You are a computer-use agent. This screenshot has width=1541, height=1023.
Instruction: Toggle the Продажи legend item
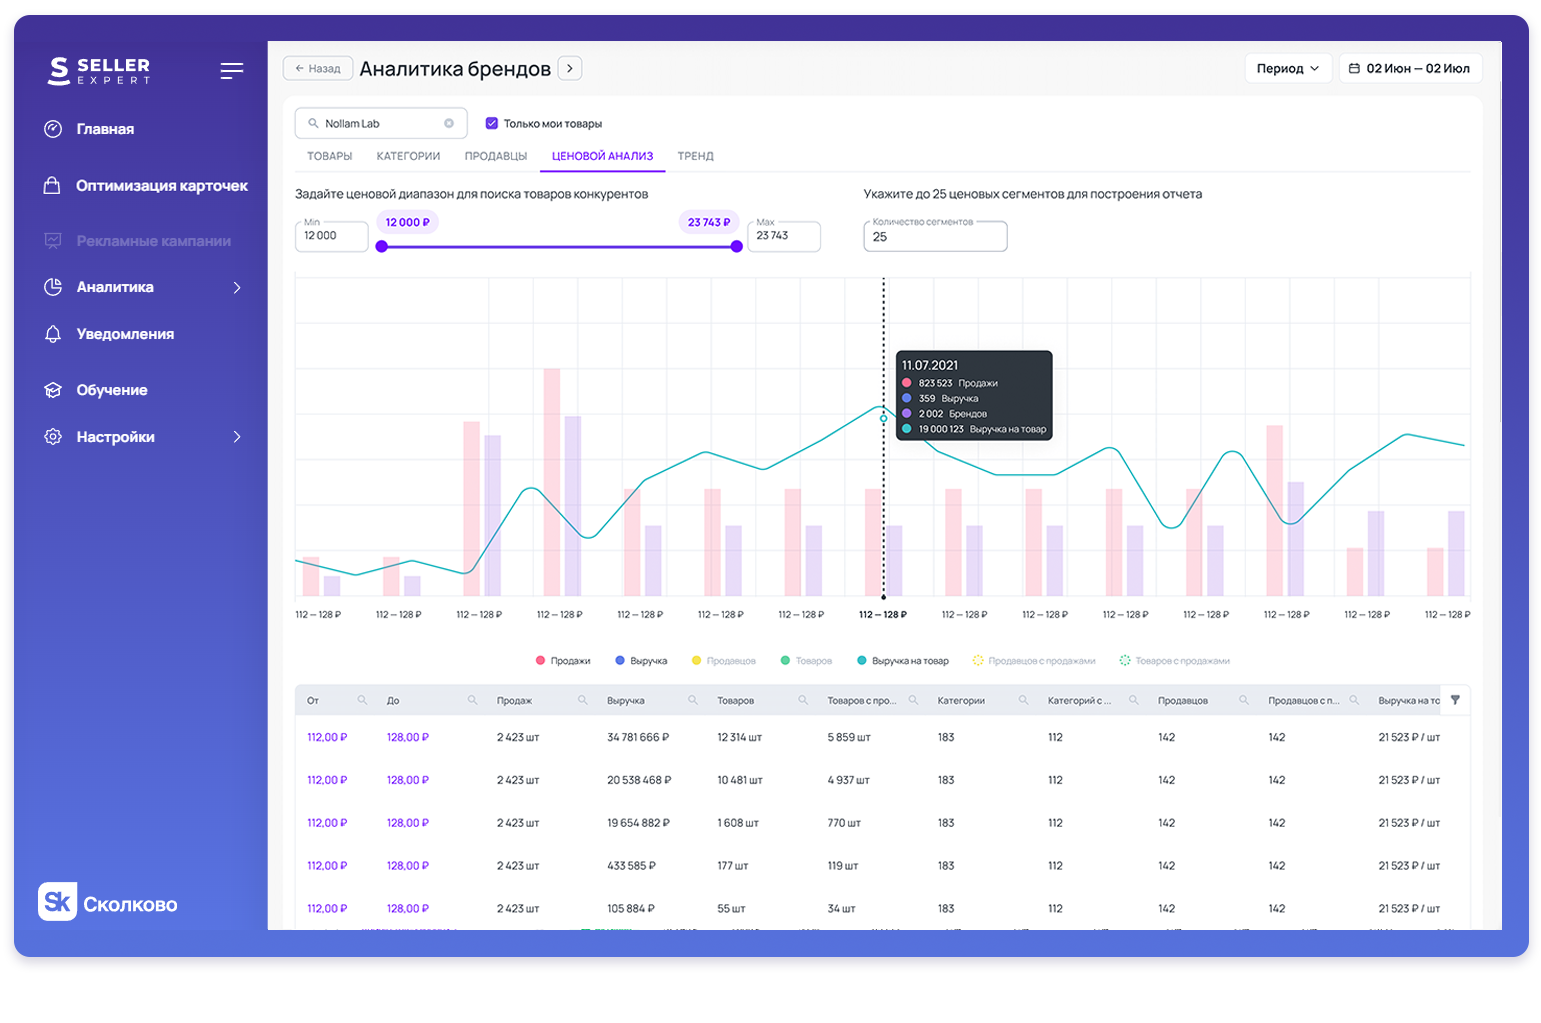(x=563, y=661)
